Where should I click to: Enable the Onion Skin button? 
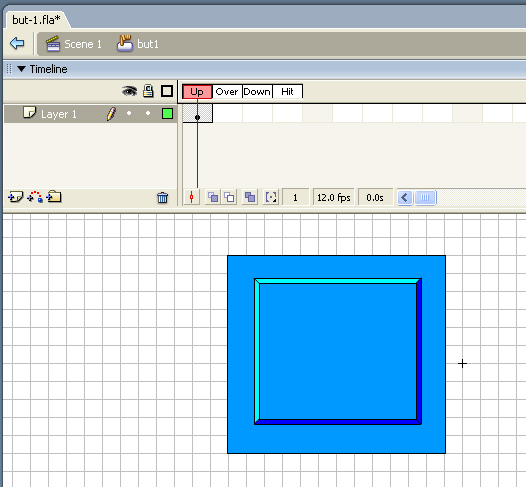213,197
